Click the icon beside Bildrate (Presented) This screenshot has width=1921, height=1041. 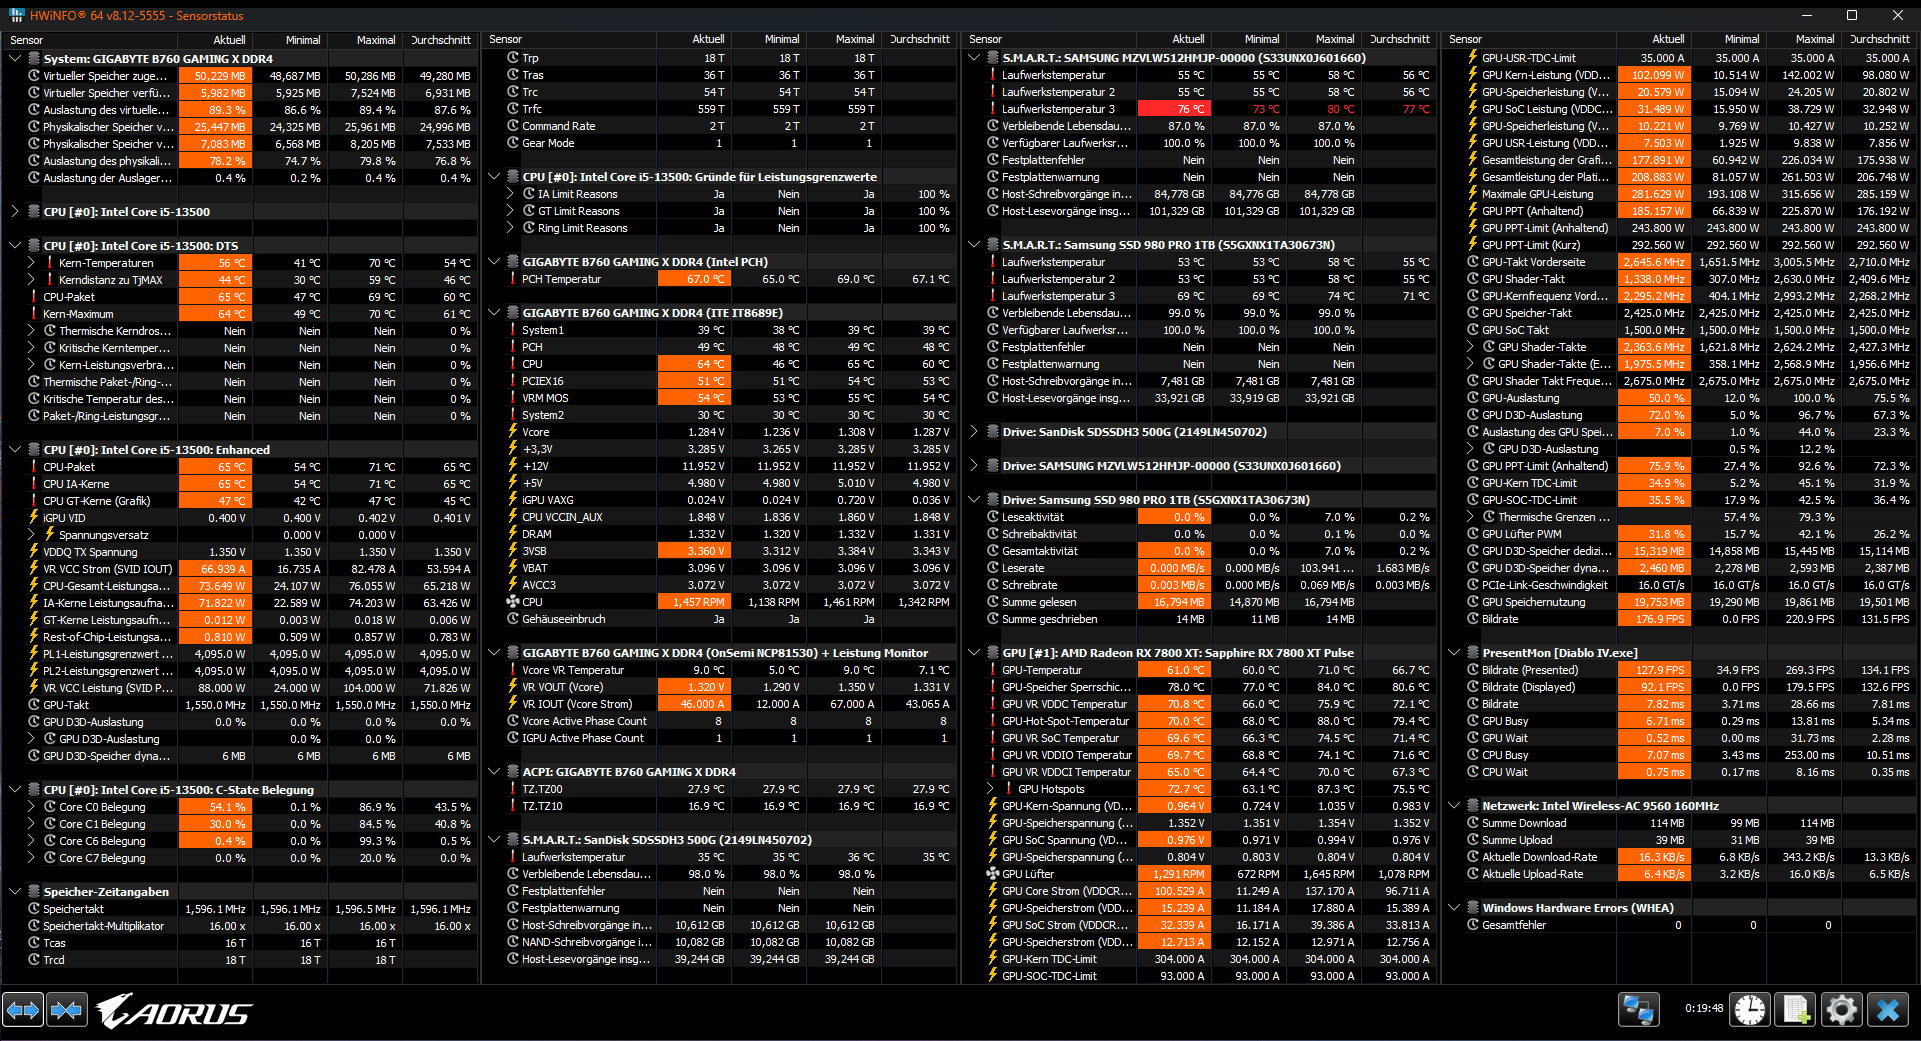1473,670
